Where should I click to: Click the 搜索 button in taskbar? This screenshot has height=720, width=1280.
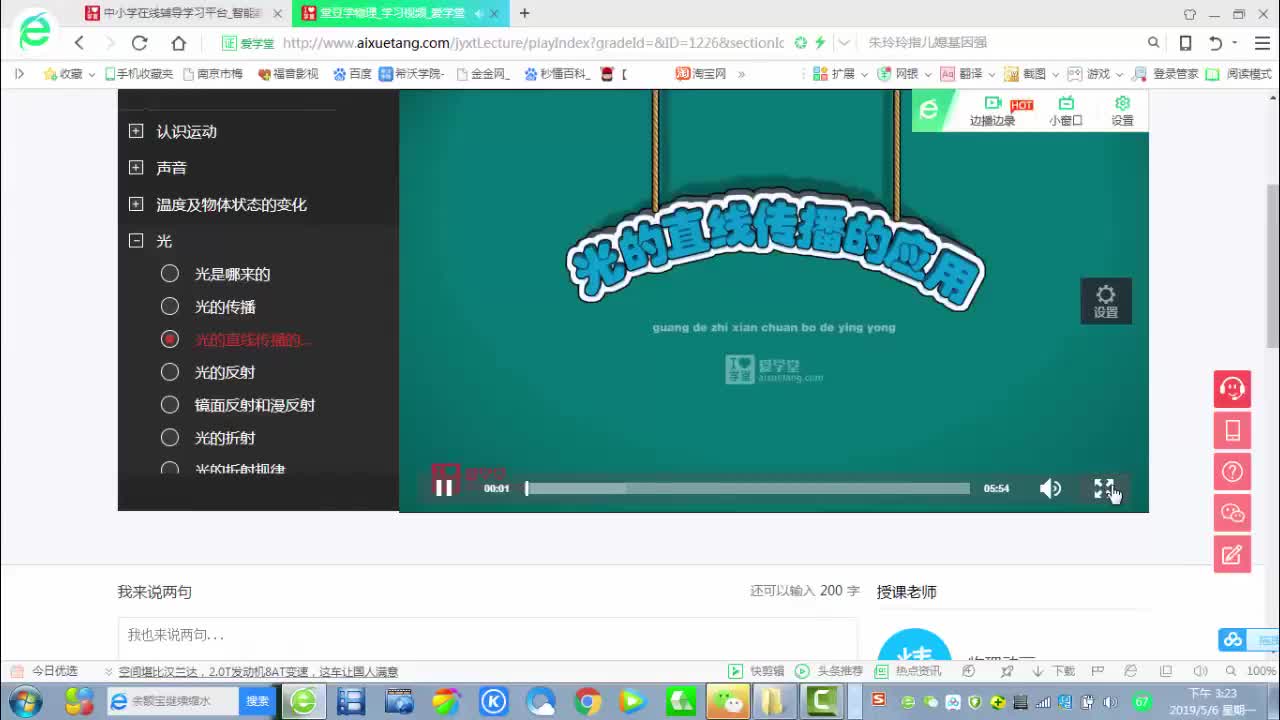point(257,701)
